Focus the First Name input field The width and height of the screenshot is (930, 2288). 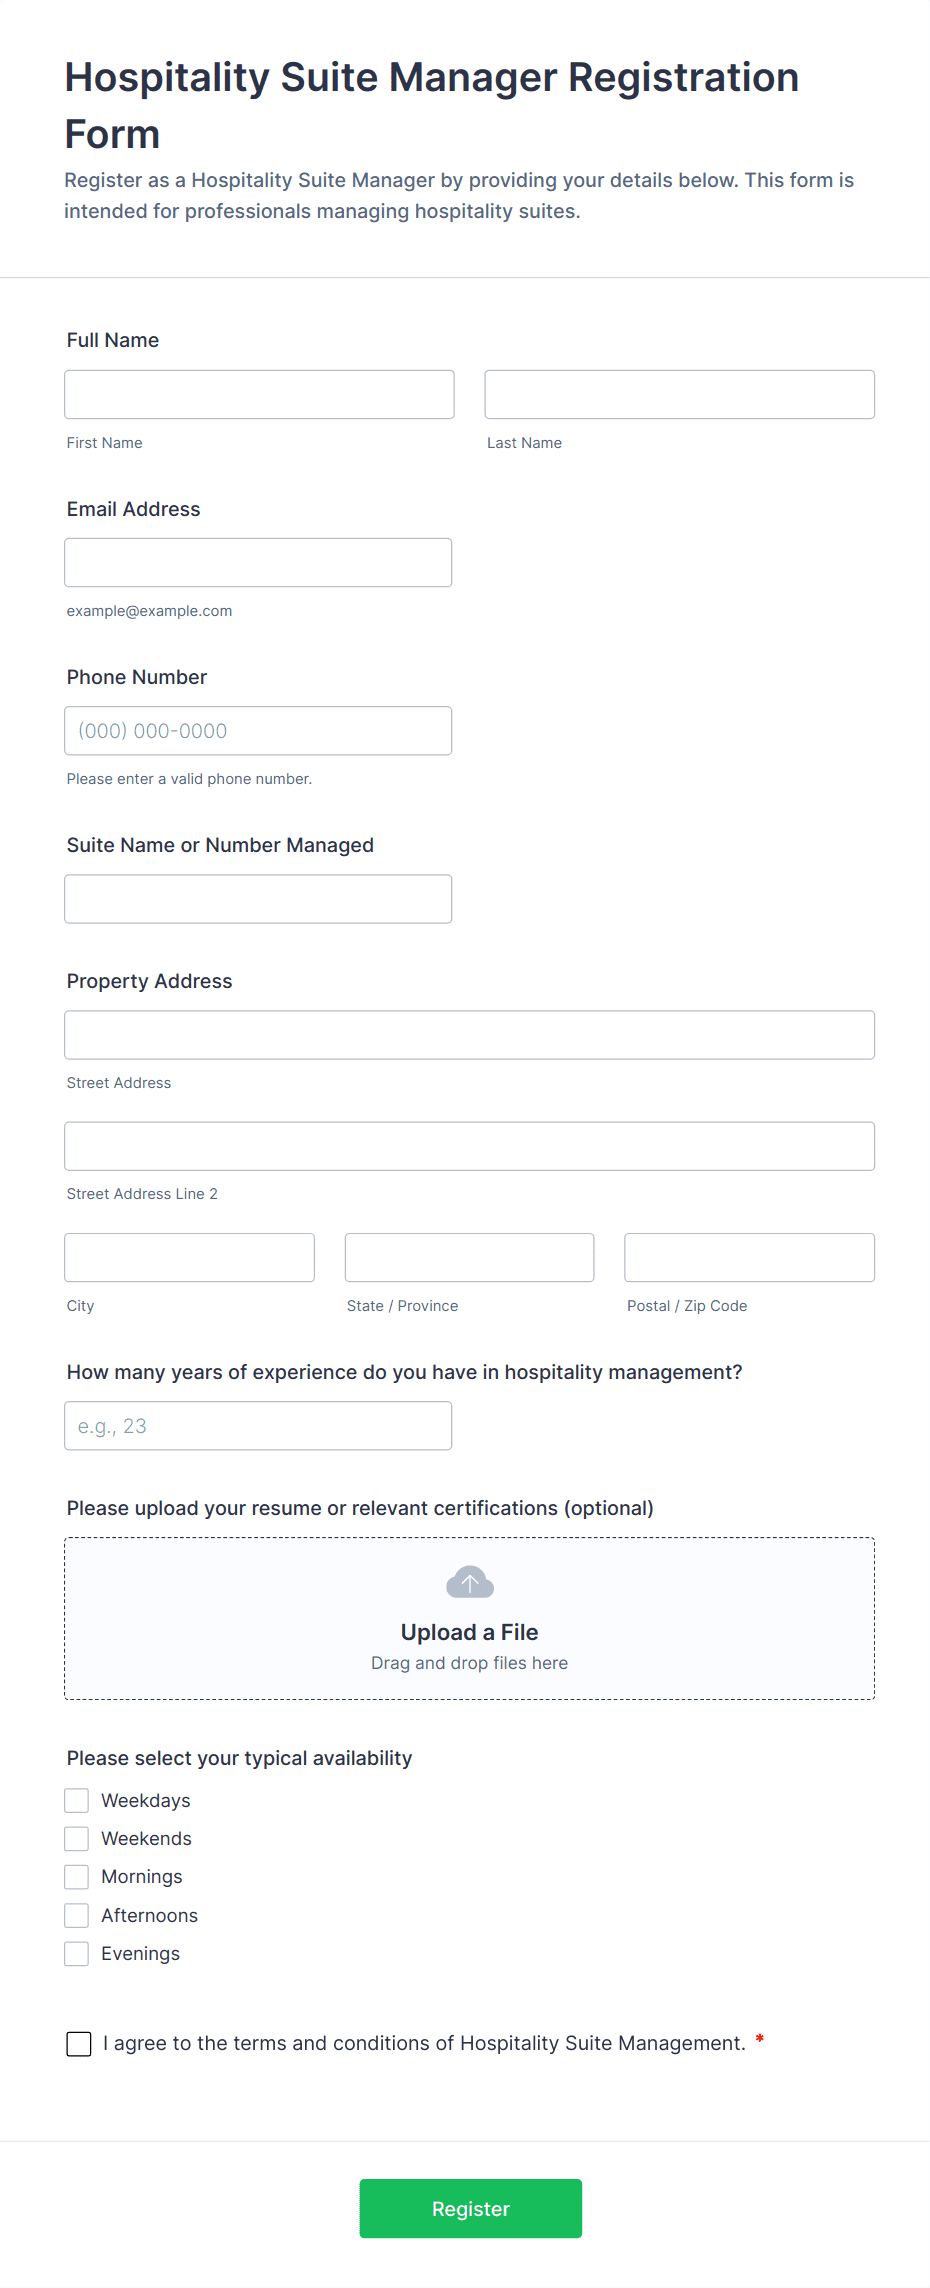click(x=259, y=394)
